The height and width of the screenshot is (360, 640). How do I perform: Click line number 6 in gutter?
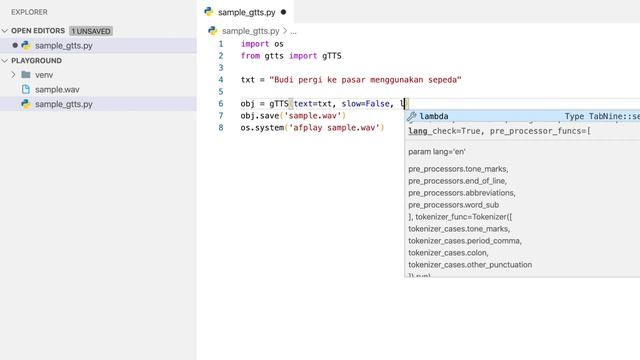point(221,104)
